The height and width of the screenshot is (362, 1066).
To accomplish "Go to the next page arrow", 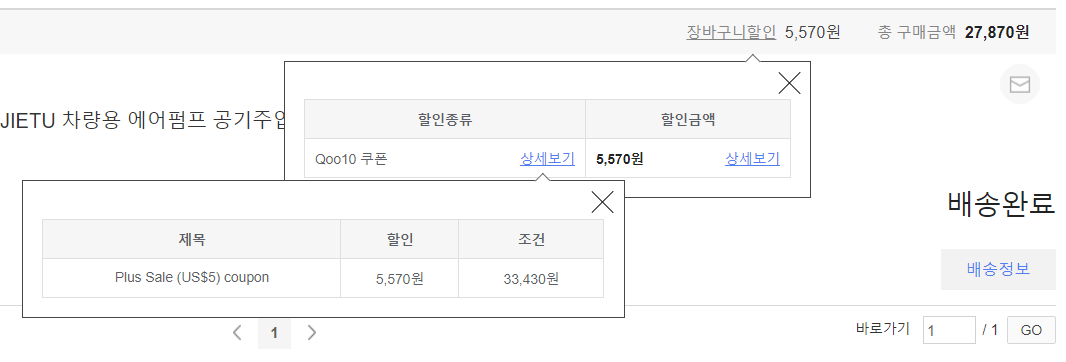I will 312,333.
